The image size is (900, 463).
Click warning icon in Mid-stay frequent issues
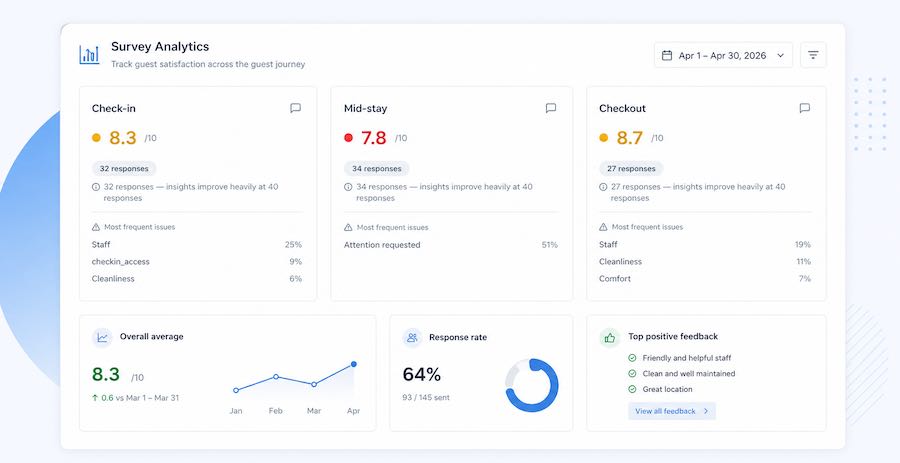(x=348, y=227)
